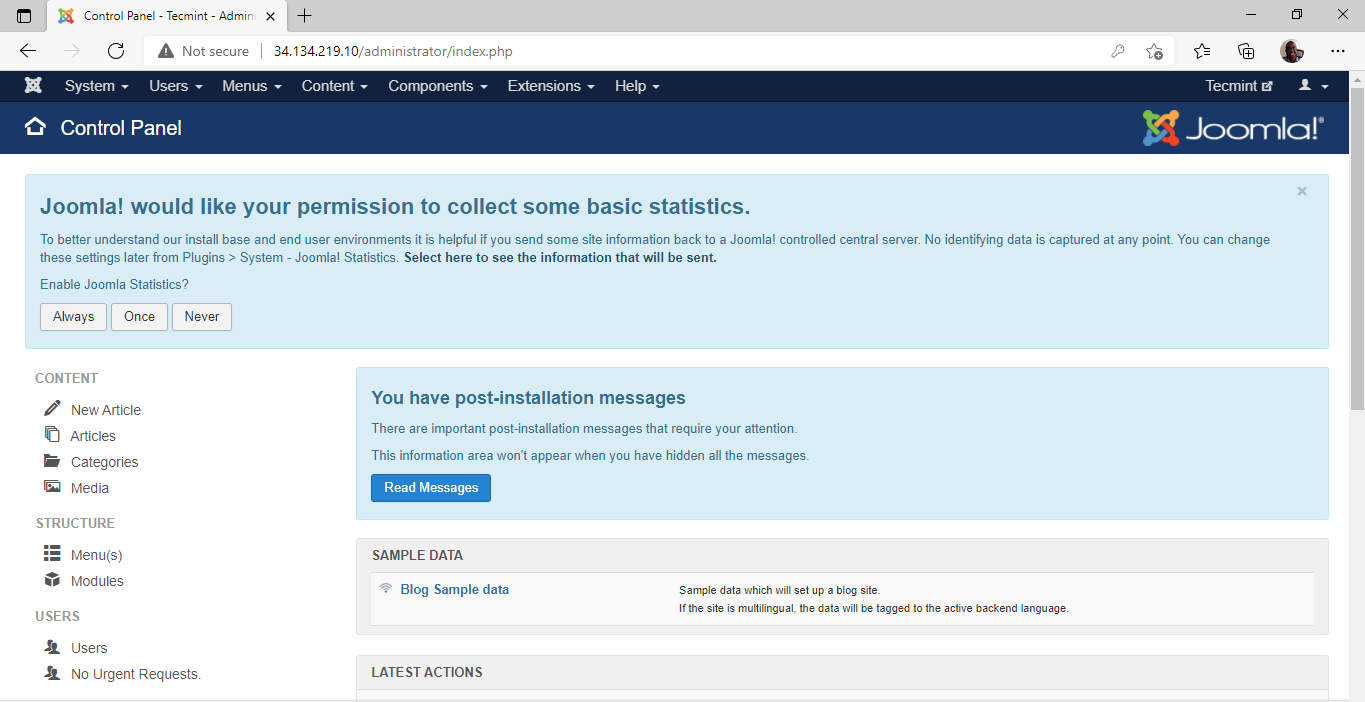Image resolution: width=1365 pixels, height=702 pixels.
Task: Click the Users people icon
Action: 52,647
